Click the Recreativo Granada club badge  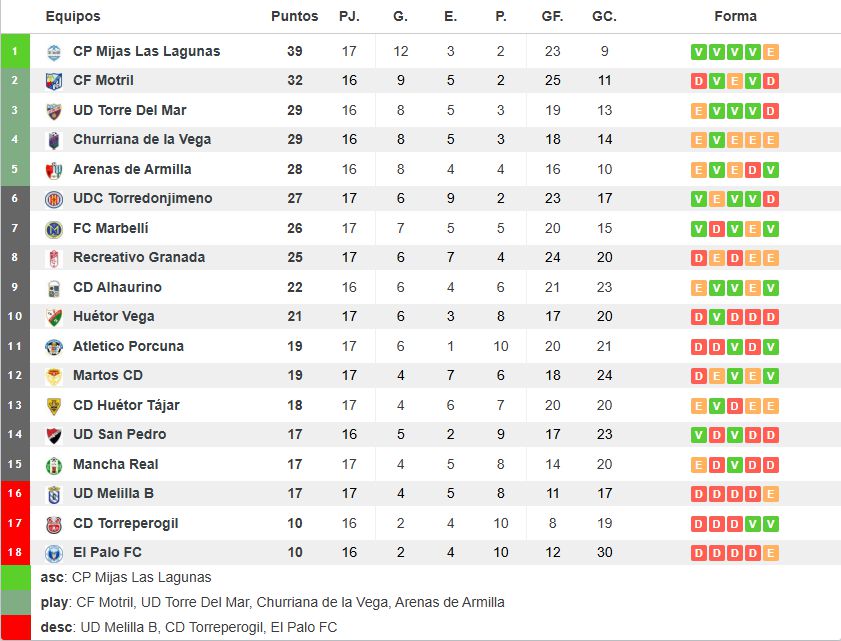[x=54, y=258]
